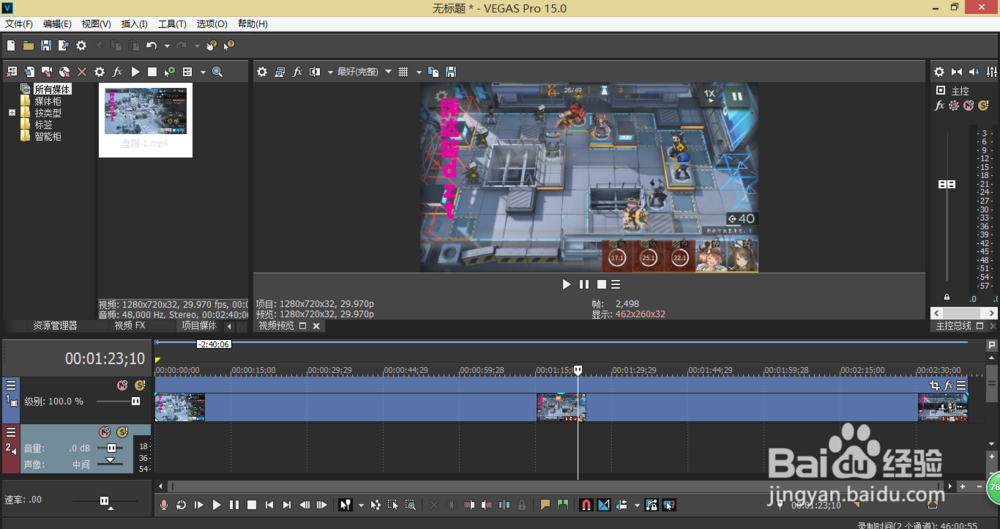This screenshot has width=1000, height=529.
Task: Arm recording with microphone icon
Action: point(164,505)
